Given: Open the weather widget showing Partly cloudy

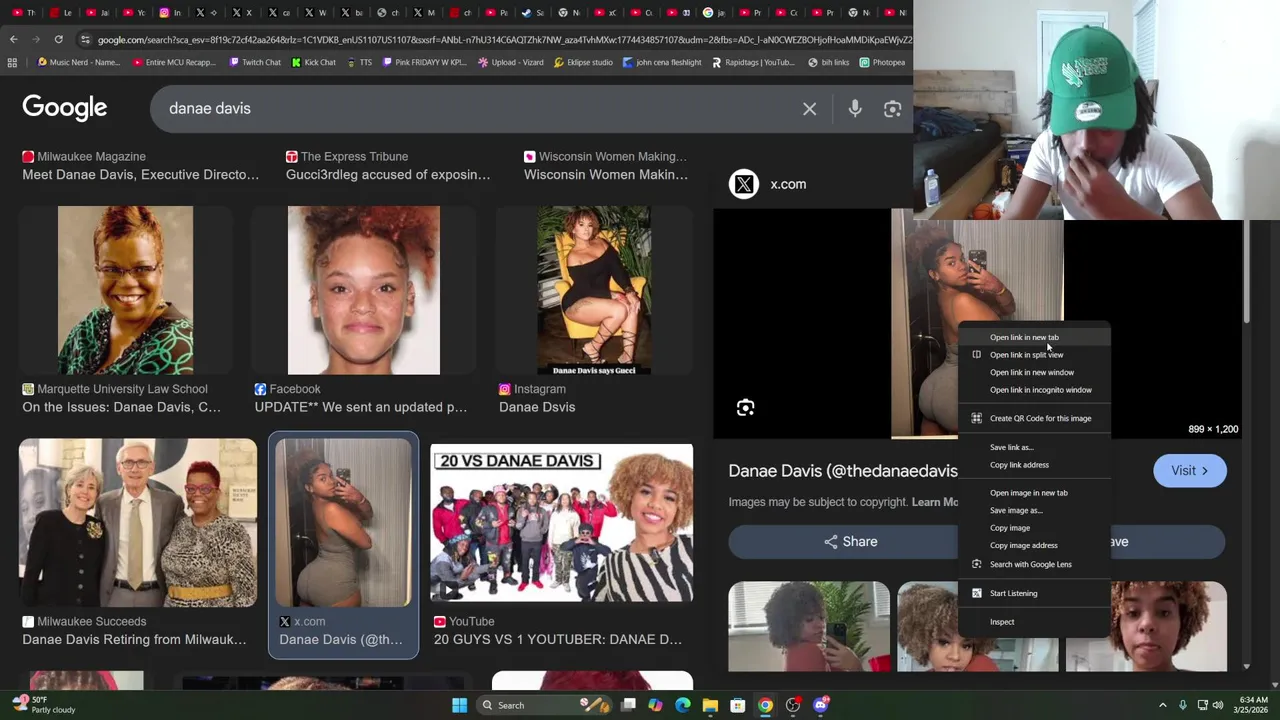Looking at the screenshot, I should pos(44,705).
